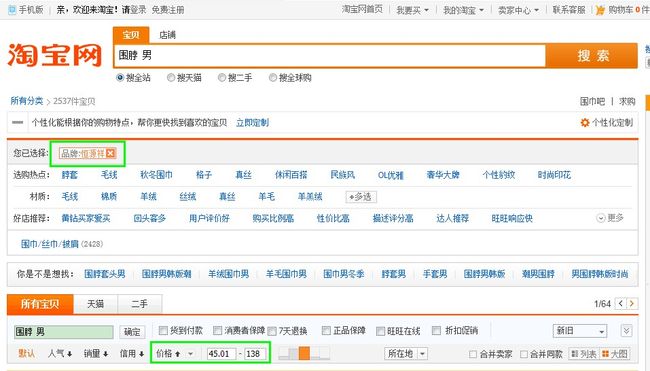Screen dimensions: 650x371
Task: Switch to large image view 大图
Action: [614, 354]
